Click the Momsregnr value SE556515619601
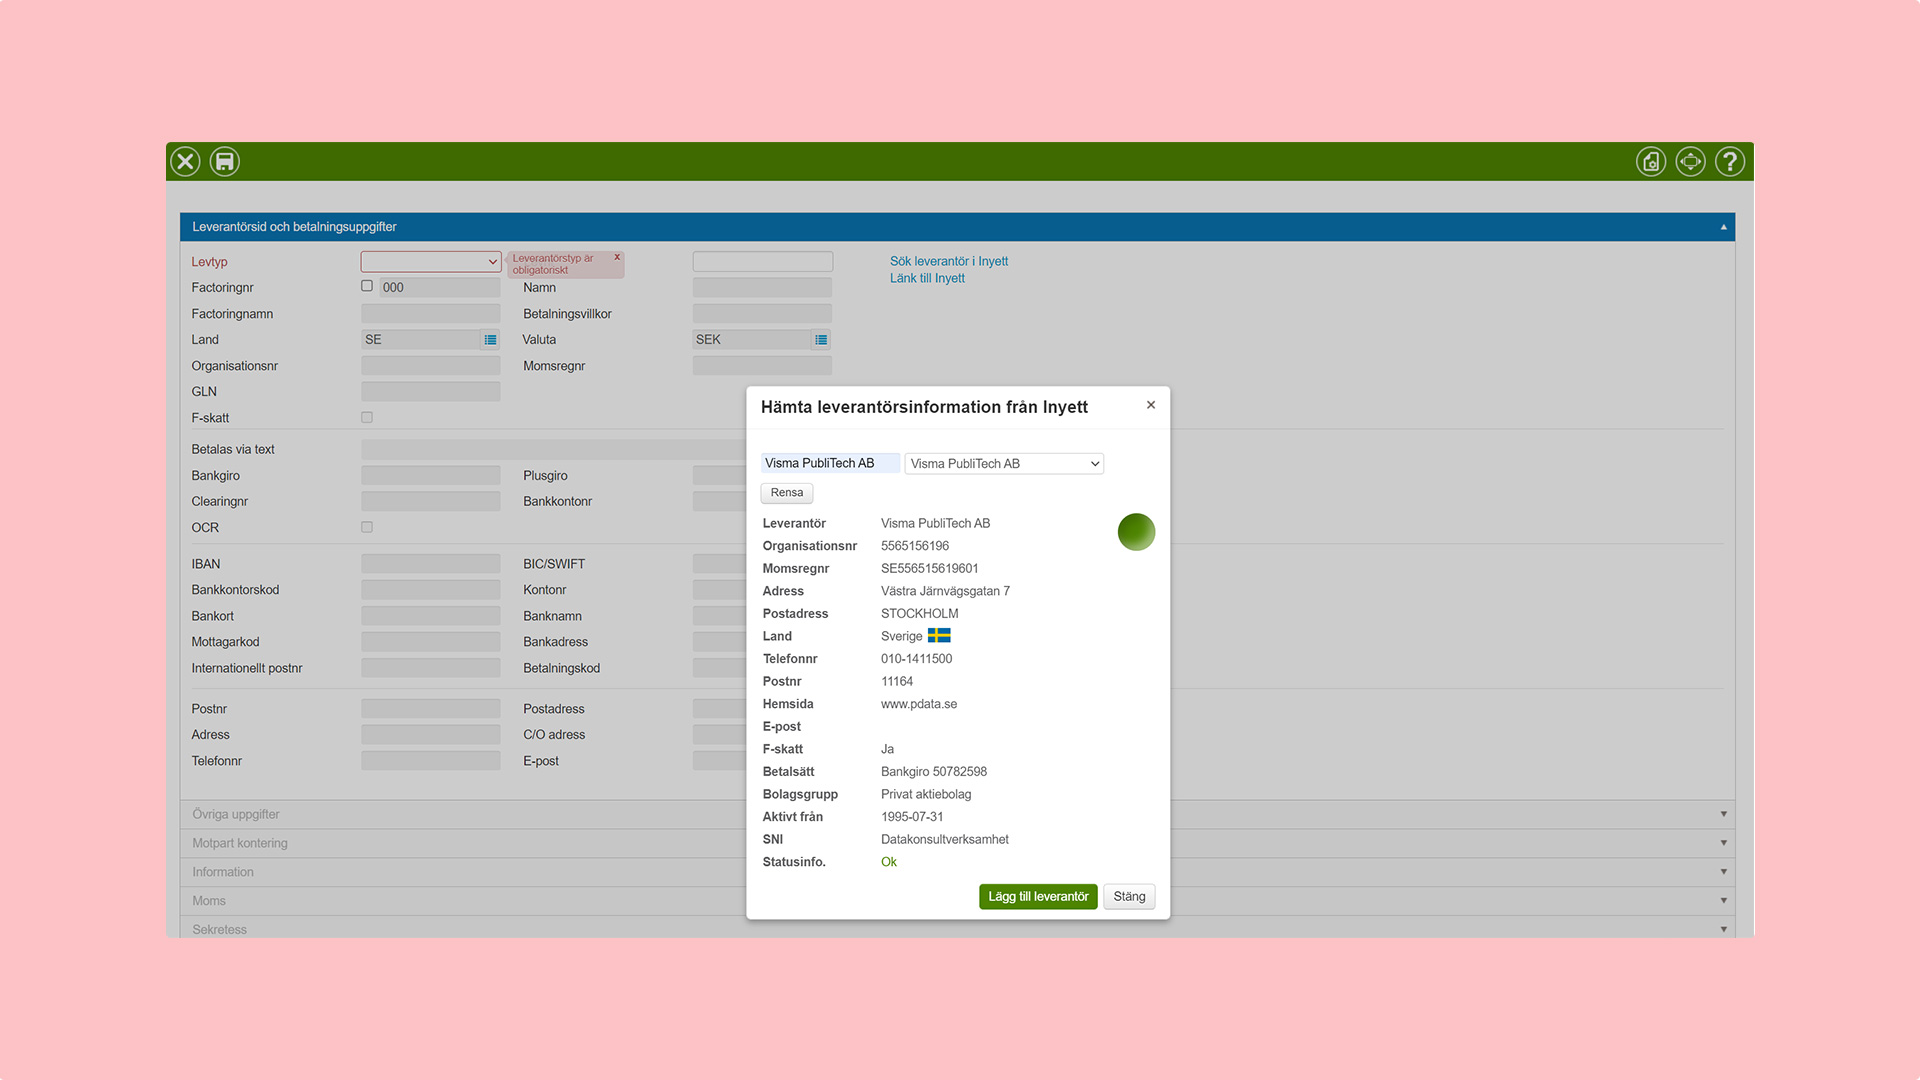This screenshot has width=1920, height=1080. (930, 569)
